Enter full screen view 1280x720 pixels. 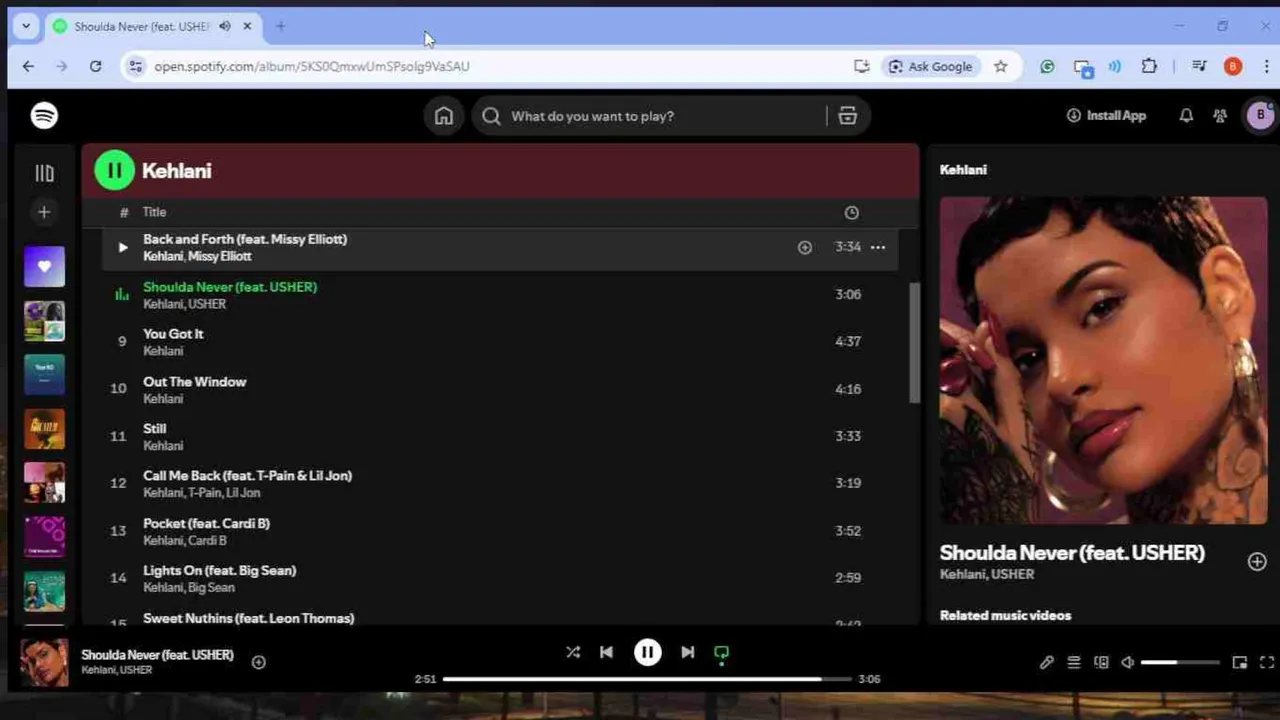point(1267,662)
